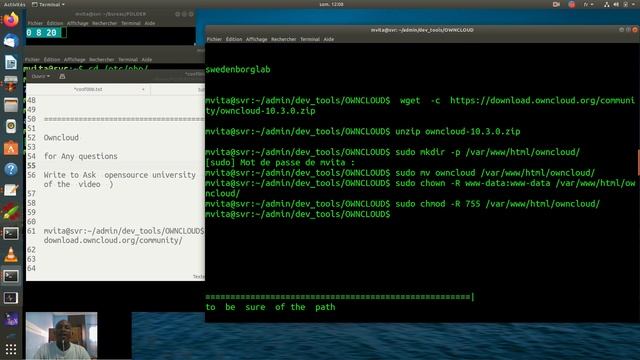
Task: Open Aide menu in FOLDER terminal window
Action: pyautogui.click(x=150, y=23)
